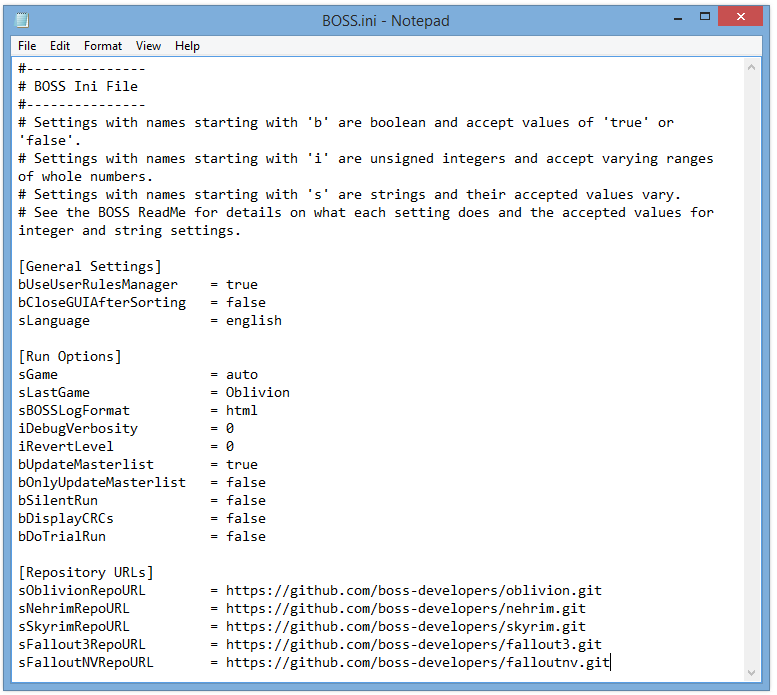Screen dimensions: 777x695
Task: Click the 'true' value of bUseUserRulesManager
Action: point(242,284)
